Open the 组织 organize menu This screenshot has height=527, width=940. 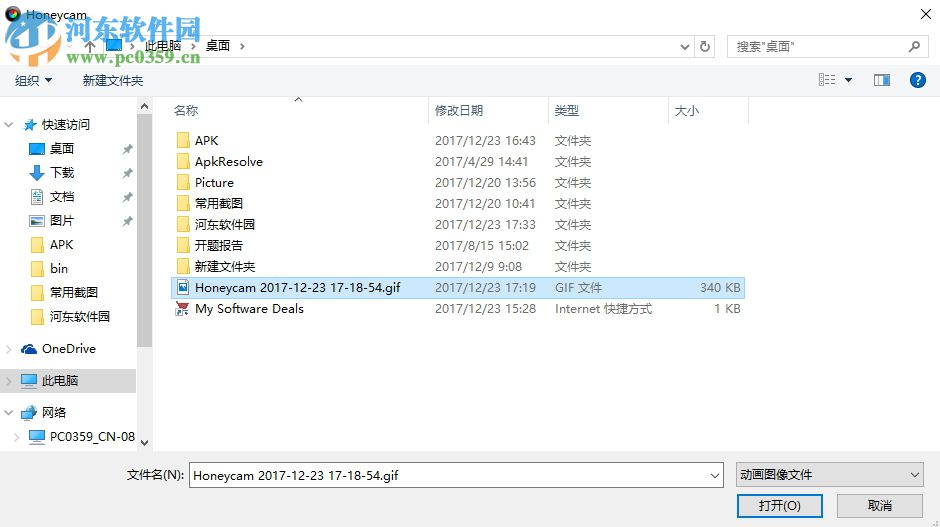[34, 80]
